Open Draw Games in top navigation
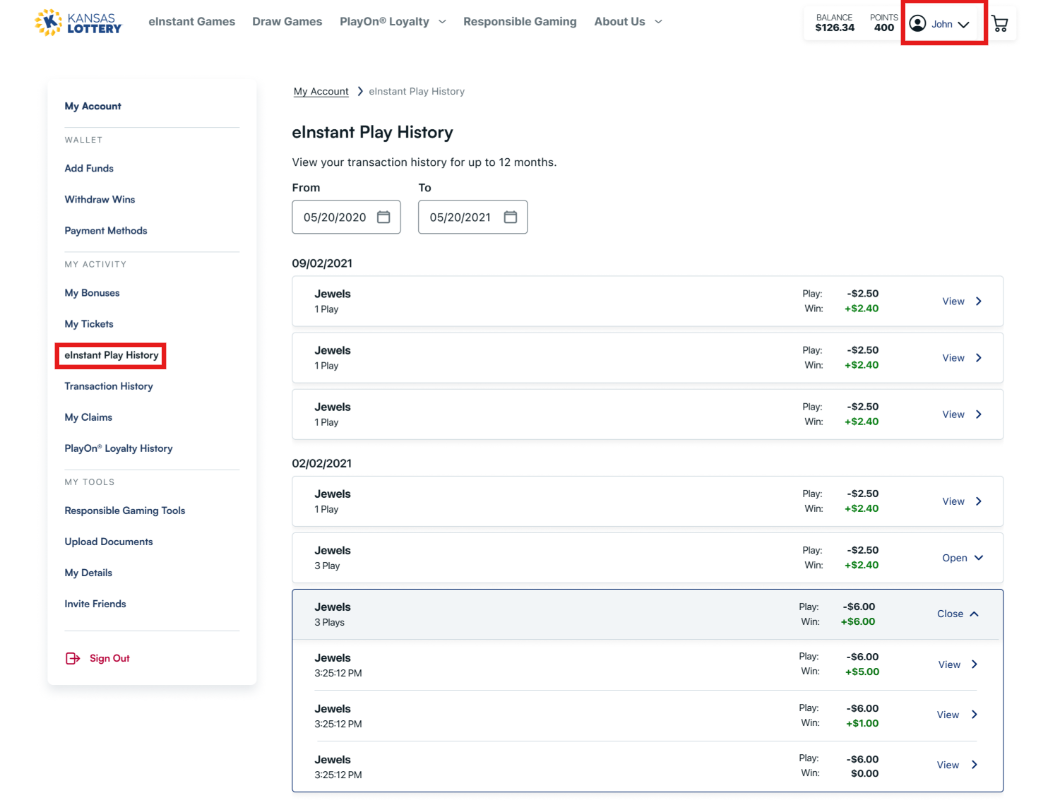Screen dimensions: 1054x809 tap(287, 22)
